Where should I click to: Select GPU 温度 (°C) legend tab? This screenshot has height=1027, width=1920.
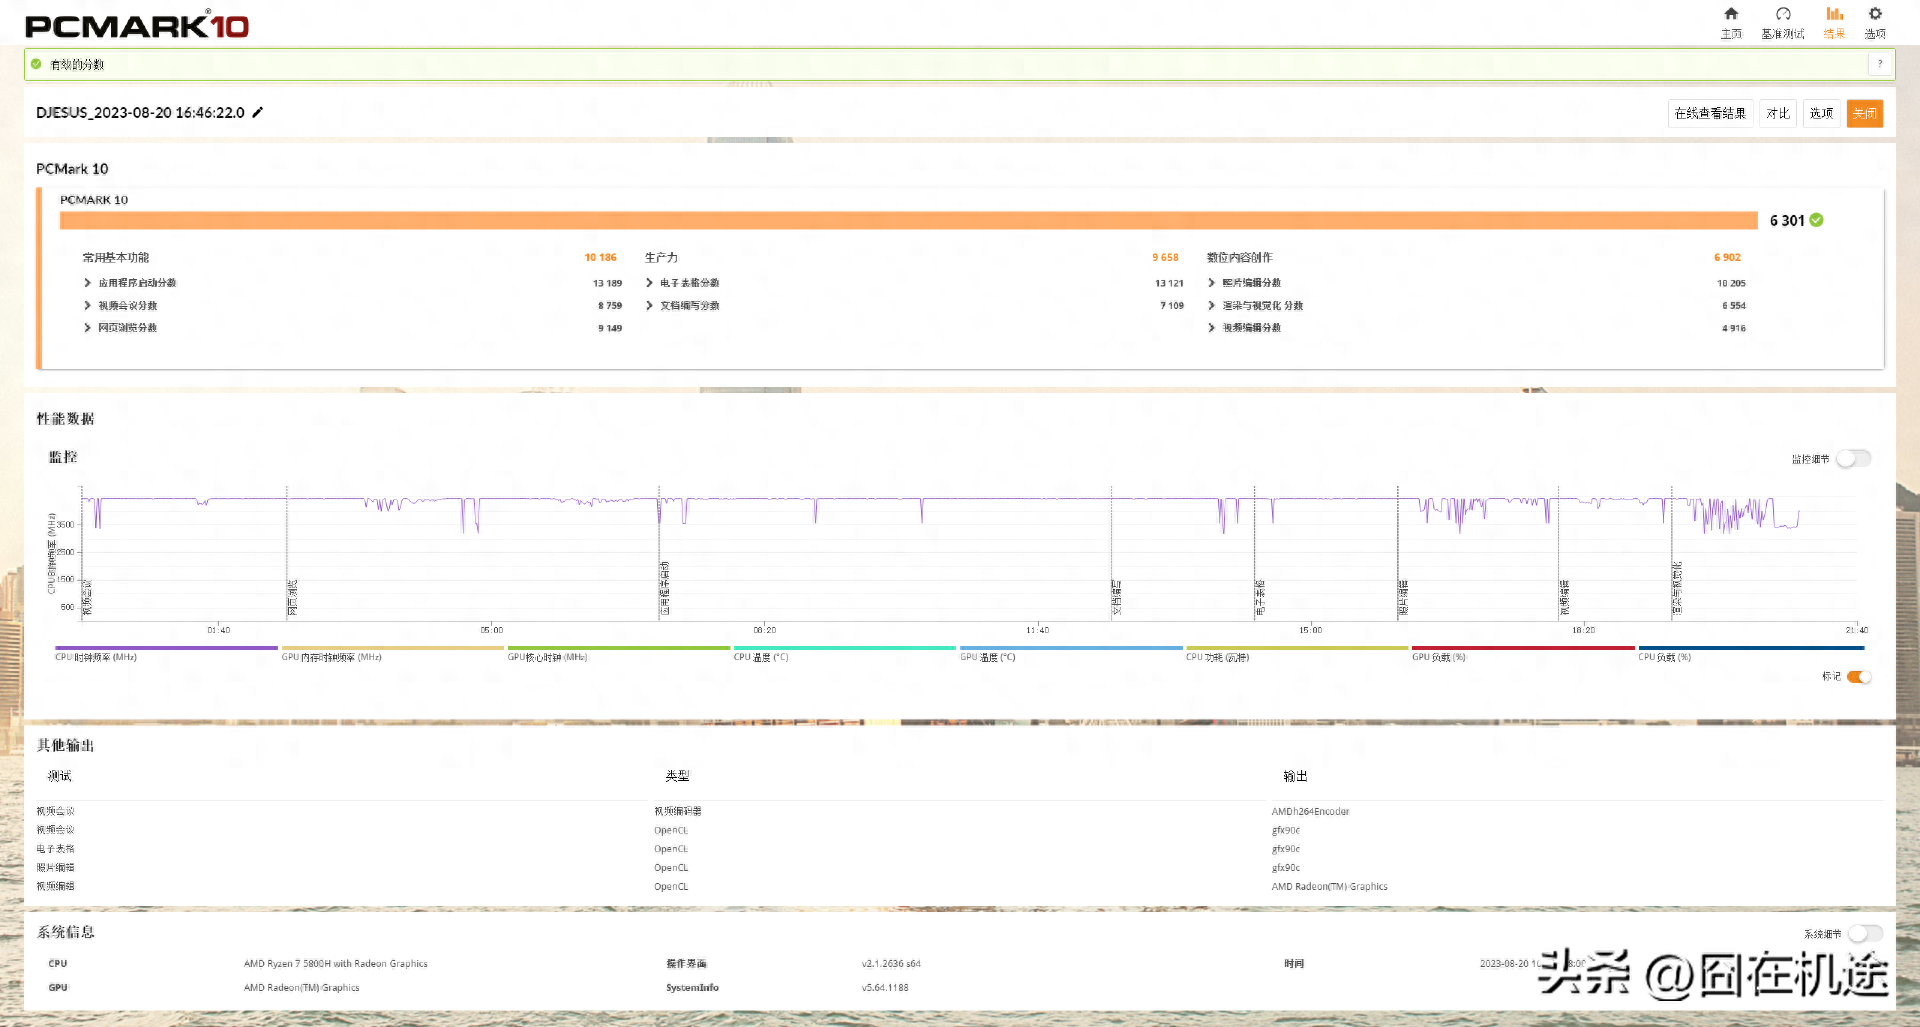pyautogui.click(x=1071, y=654)
